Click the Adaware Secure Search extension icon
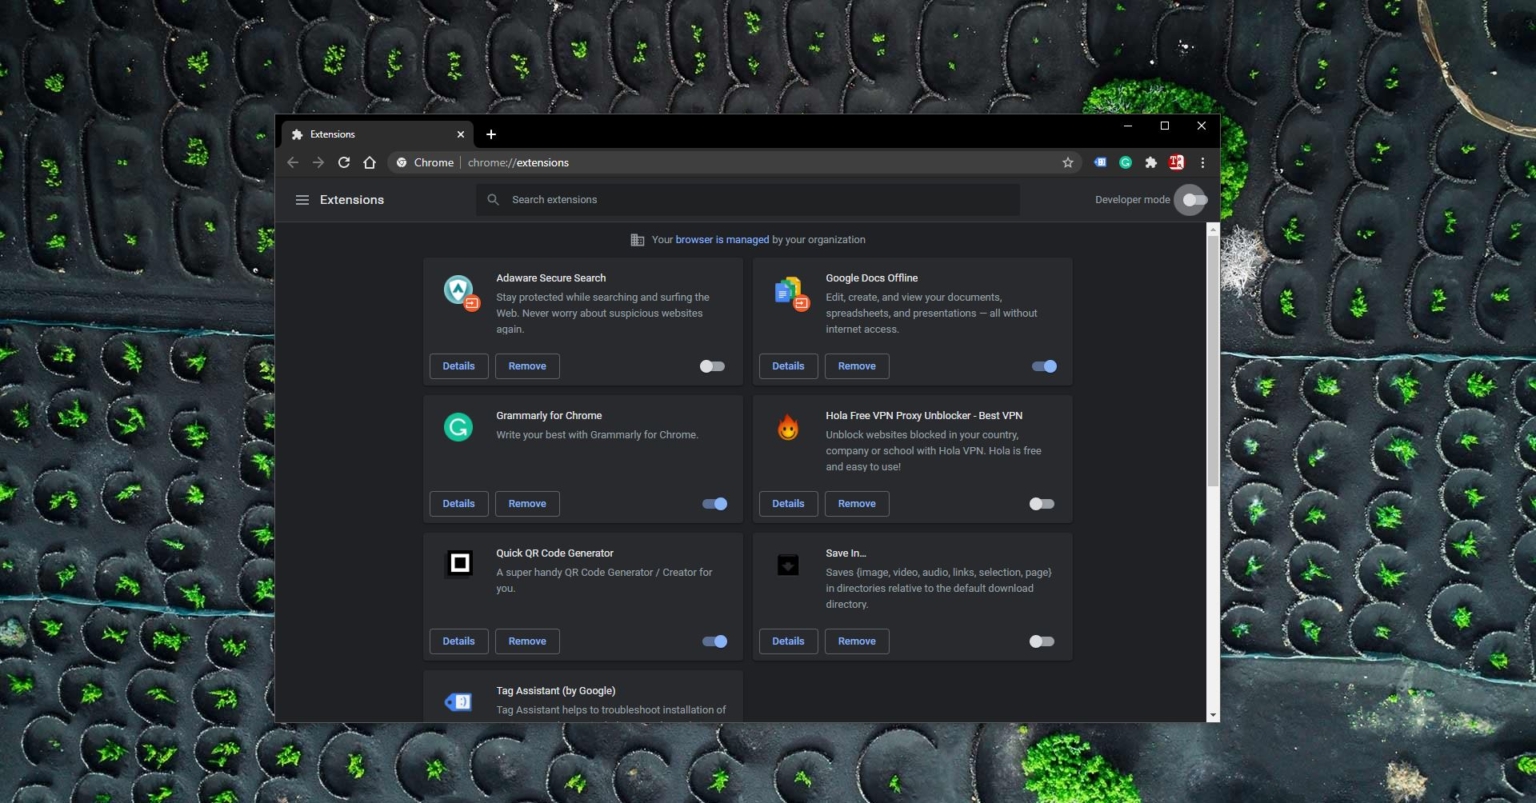The width and height of the screenshot is (1536, 803). (459, 291)
